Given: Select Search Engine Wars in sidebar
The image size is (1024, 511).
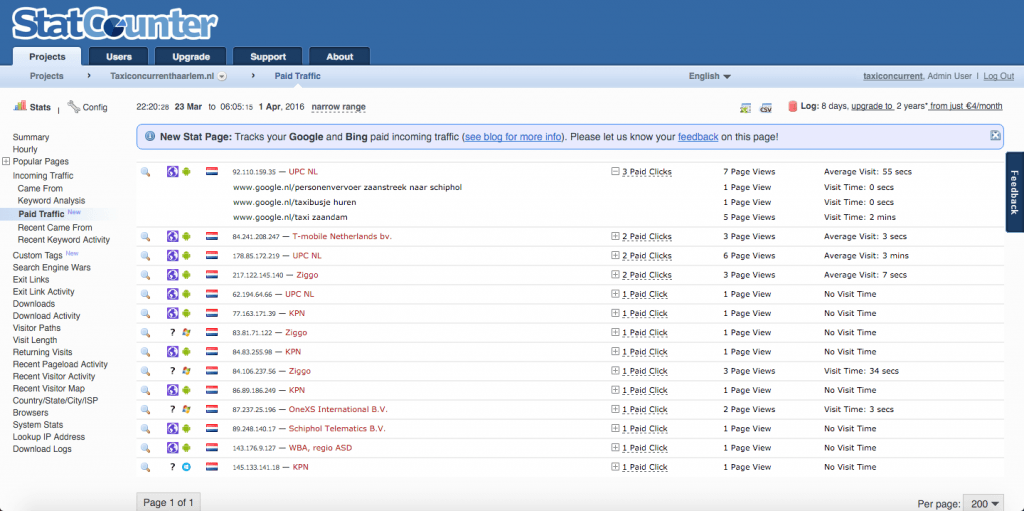Looking at the screenshot, I should 52,267.
